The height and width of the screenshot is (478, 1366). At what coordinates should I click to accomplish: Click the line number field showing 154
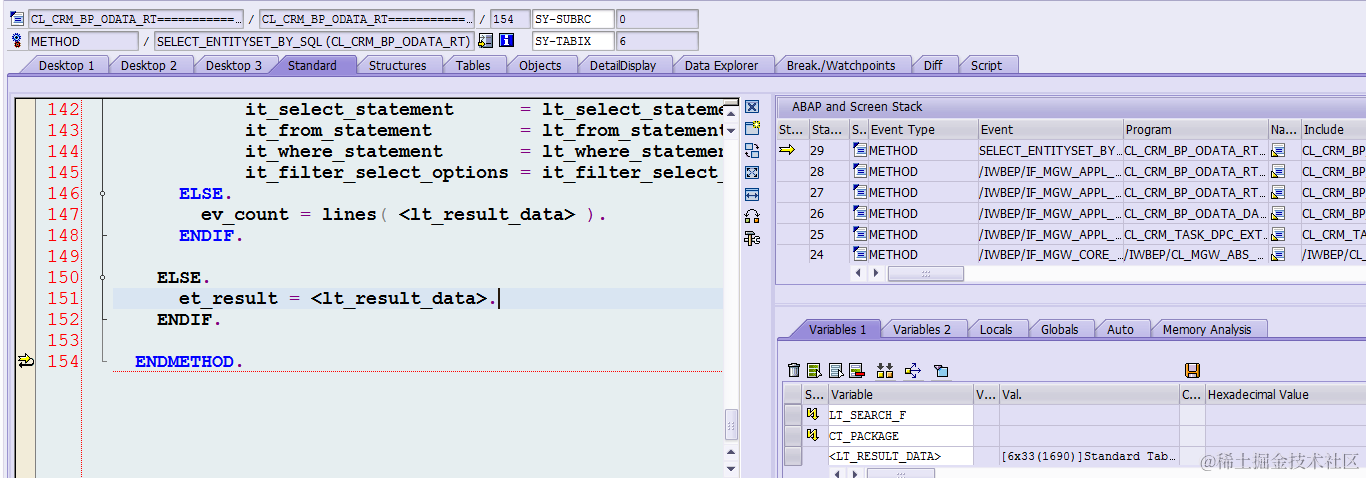pos(510,19)
